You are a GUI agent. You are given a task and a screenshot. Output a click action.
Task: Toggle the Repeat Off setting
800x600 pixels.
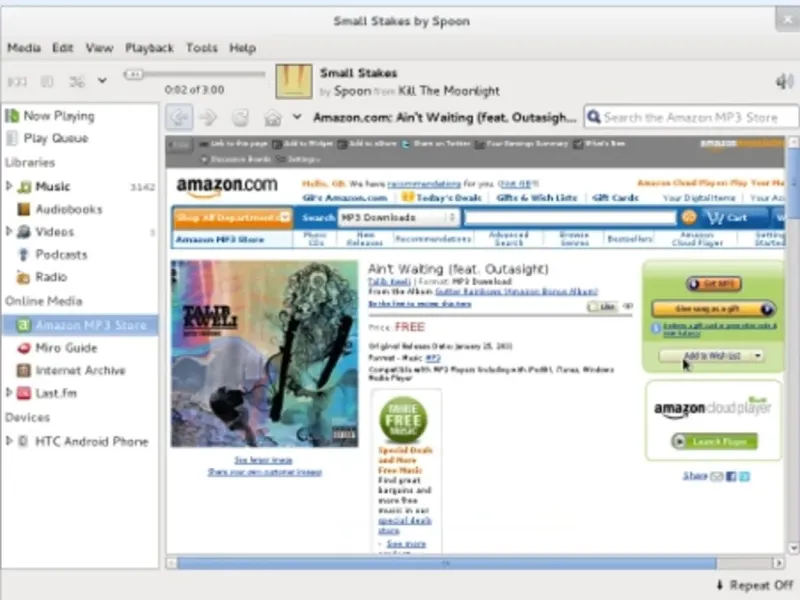point(756,585)
